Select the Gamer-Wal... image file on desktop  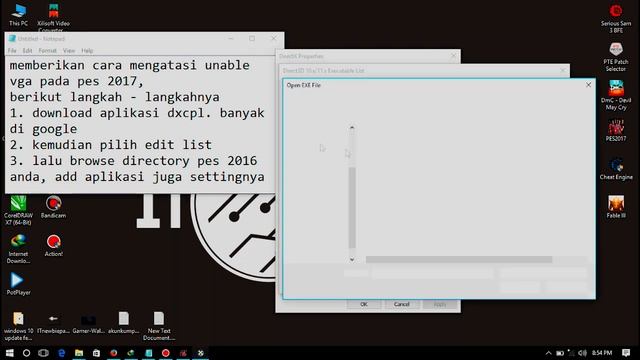[89, 322]
